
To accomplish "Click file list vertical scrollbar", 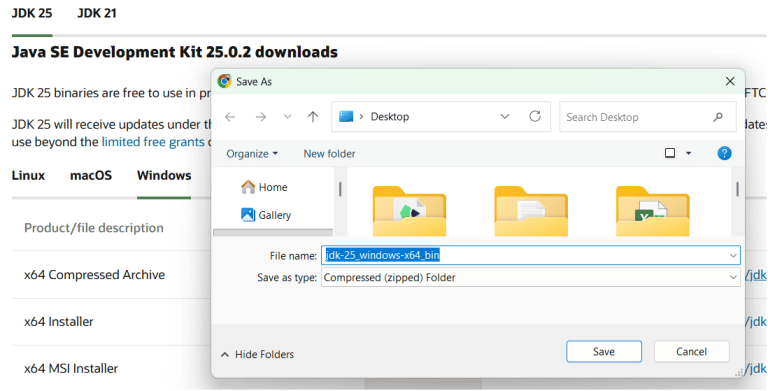I will pyautogui.click(x=737, y=189).
